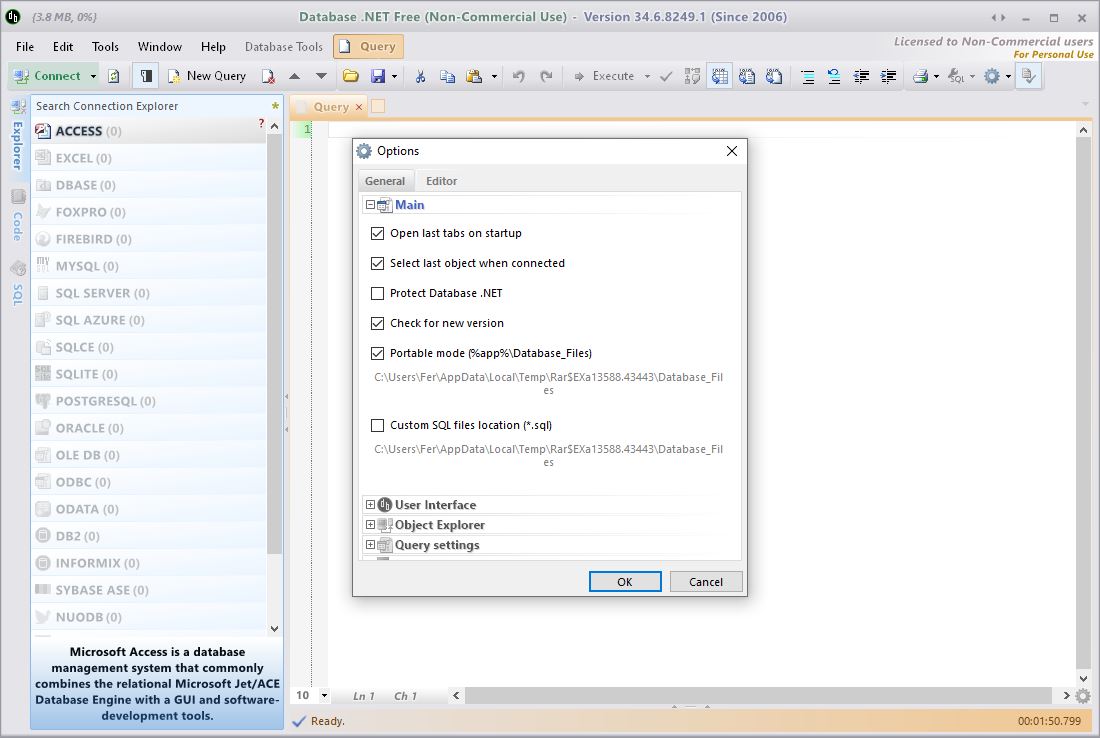Enable Custom SQL files location checkbox
This screenshot has width=1100, height=738.
(x=377, y=425)
